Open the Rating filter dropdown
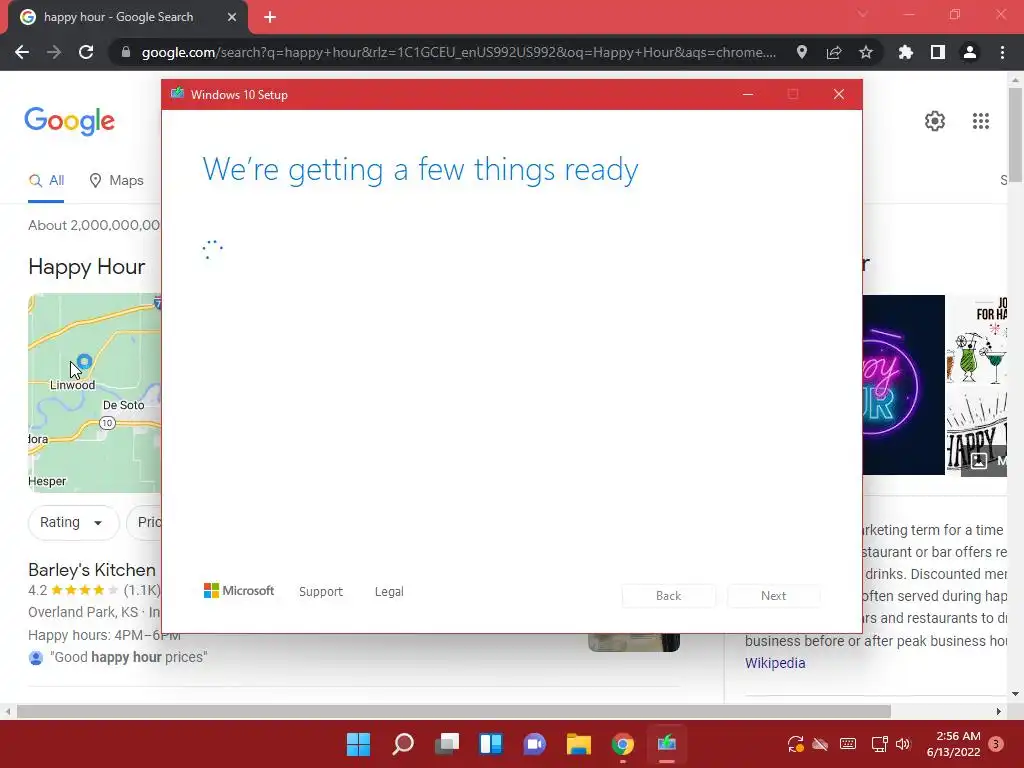Screen dimensions: 1024x768 pyautogui.click(x=73, y=522)
